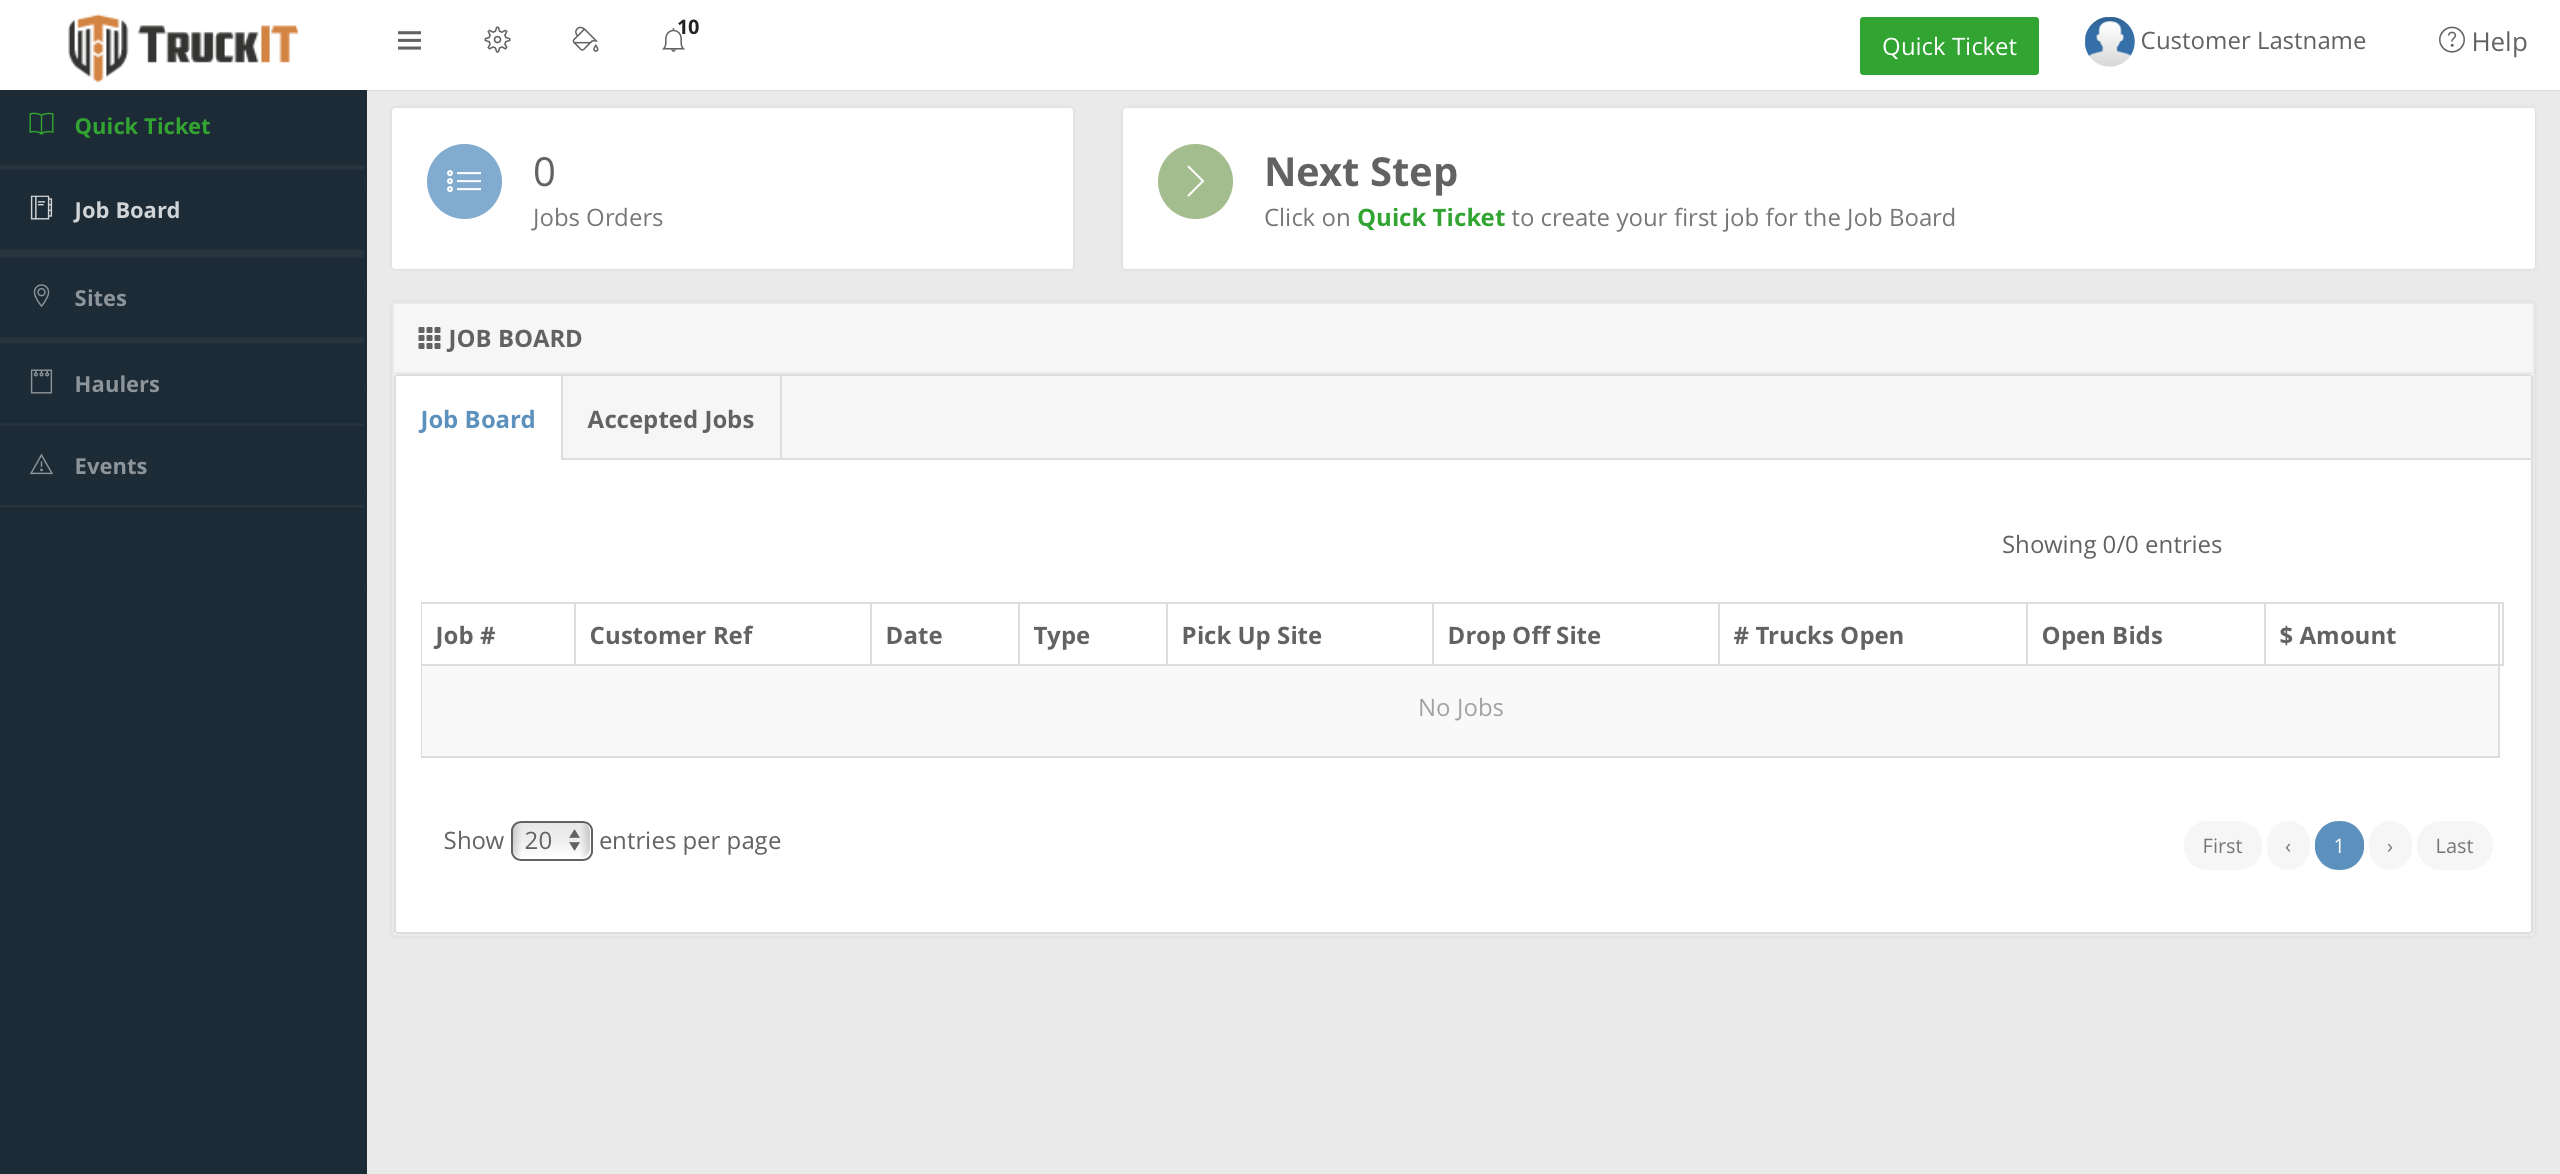This screenshot has width=2560, height=1174.
Task: Open Haulers in the sidebar
Action: pyautogui.click(x=117, y=384)
